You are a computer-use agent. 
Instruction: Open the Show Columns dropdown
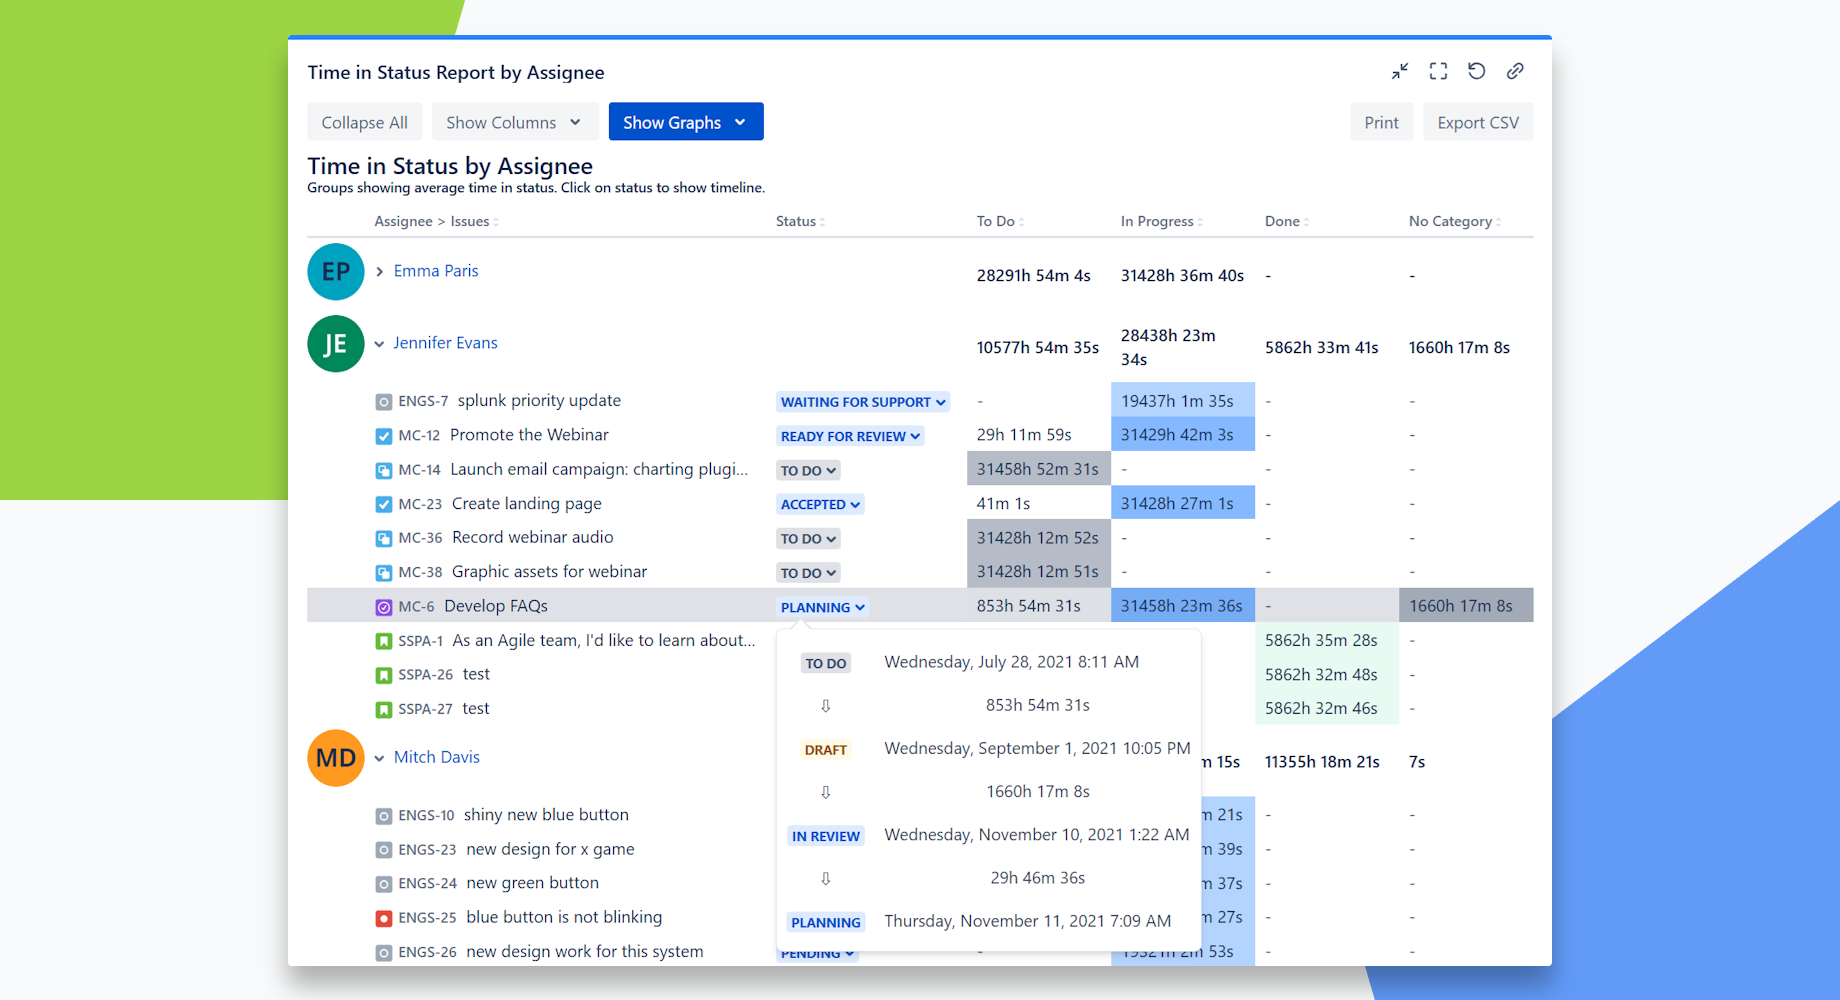point(514,121)
